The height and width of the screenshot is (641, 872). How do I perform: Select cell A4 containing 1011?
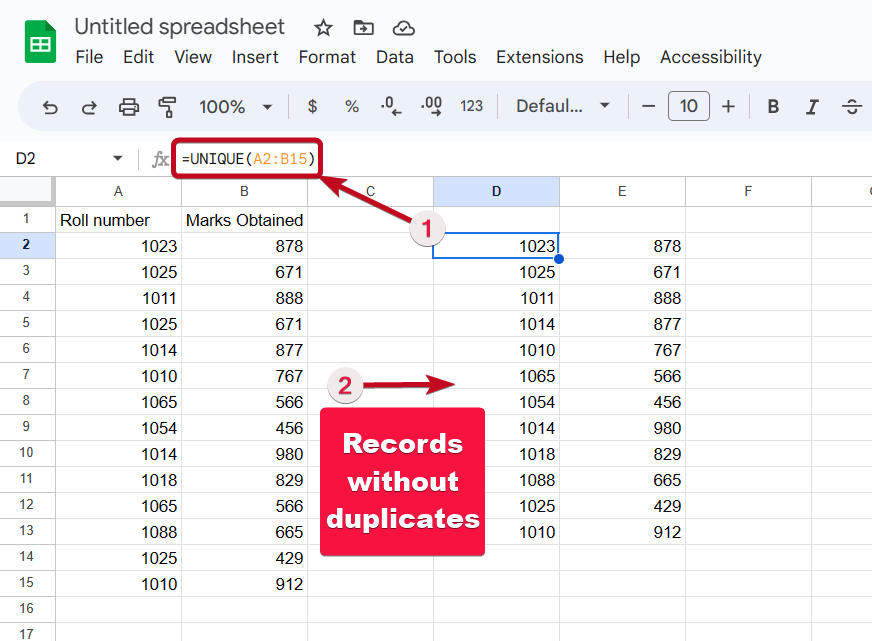118,298
